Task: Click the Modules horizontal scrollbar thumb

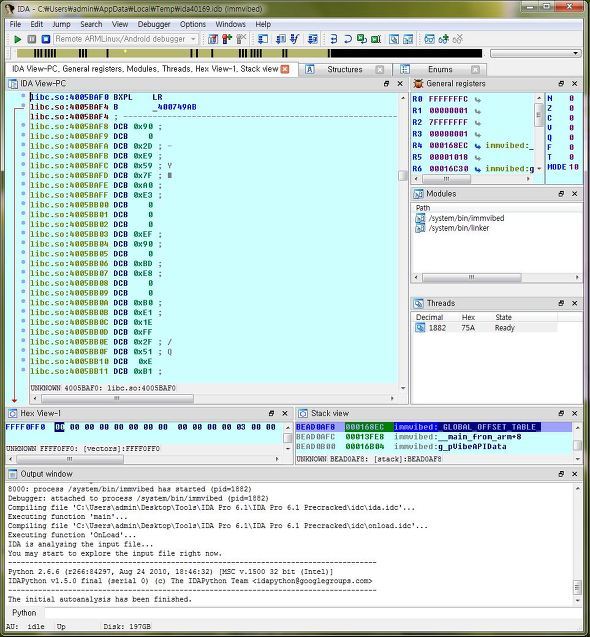Action: [x=472, y=277]
